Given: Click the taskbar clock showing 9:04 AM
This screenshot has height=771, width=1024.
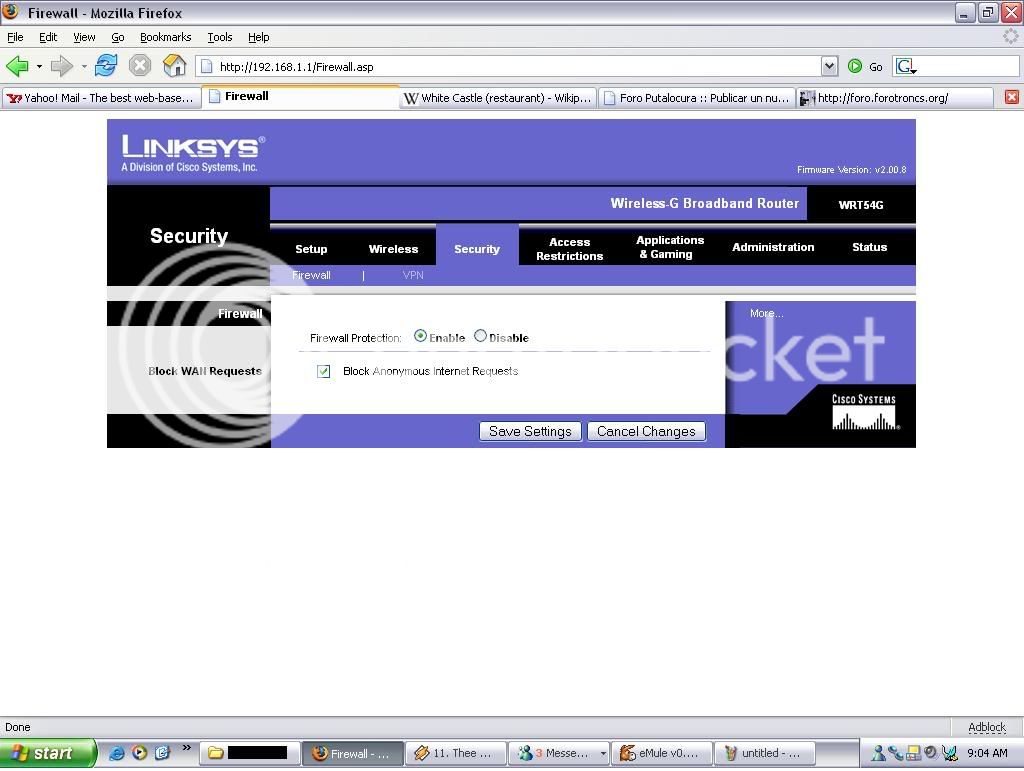Looking at the screenshot, I should click(987, 753).
